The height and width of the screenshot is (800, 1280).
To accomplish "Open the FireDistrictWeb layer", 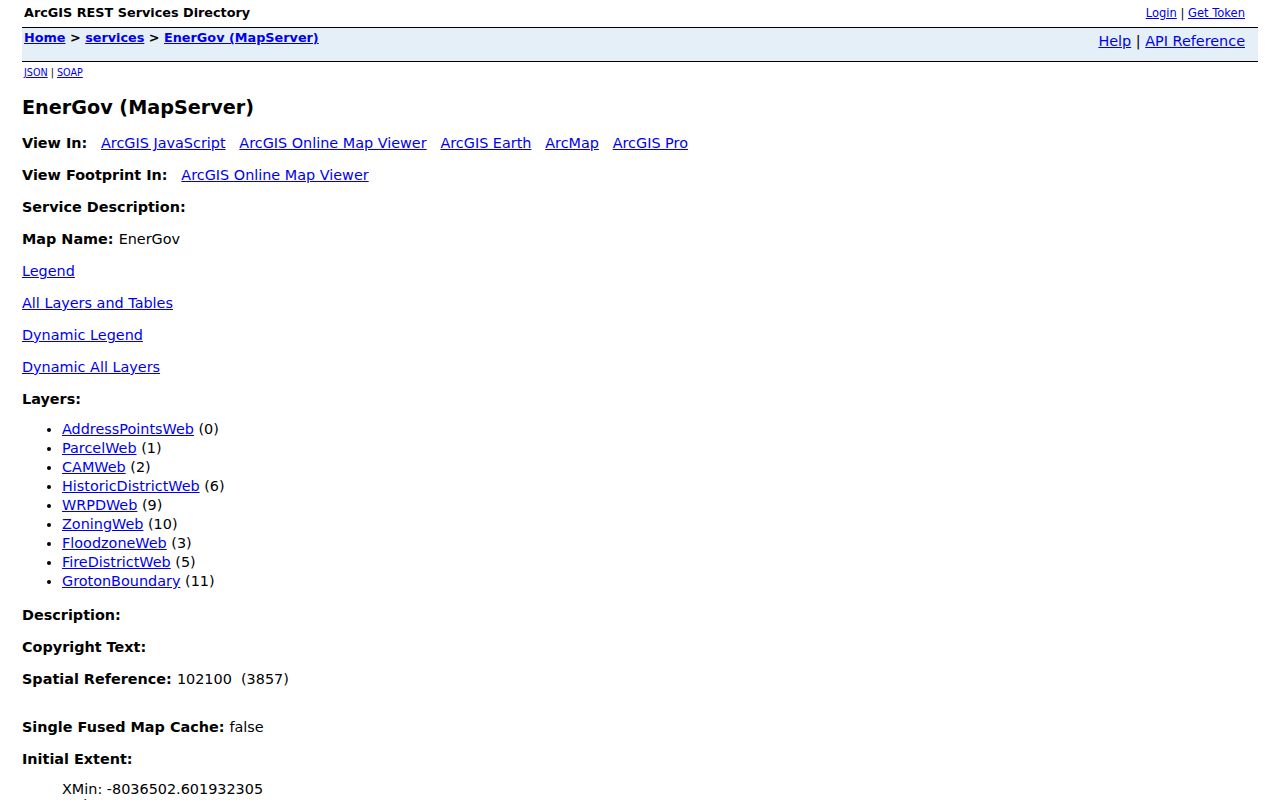I will click(x=116, y=562).
